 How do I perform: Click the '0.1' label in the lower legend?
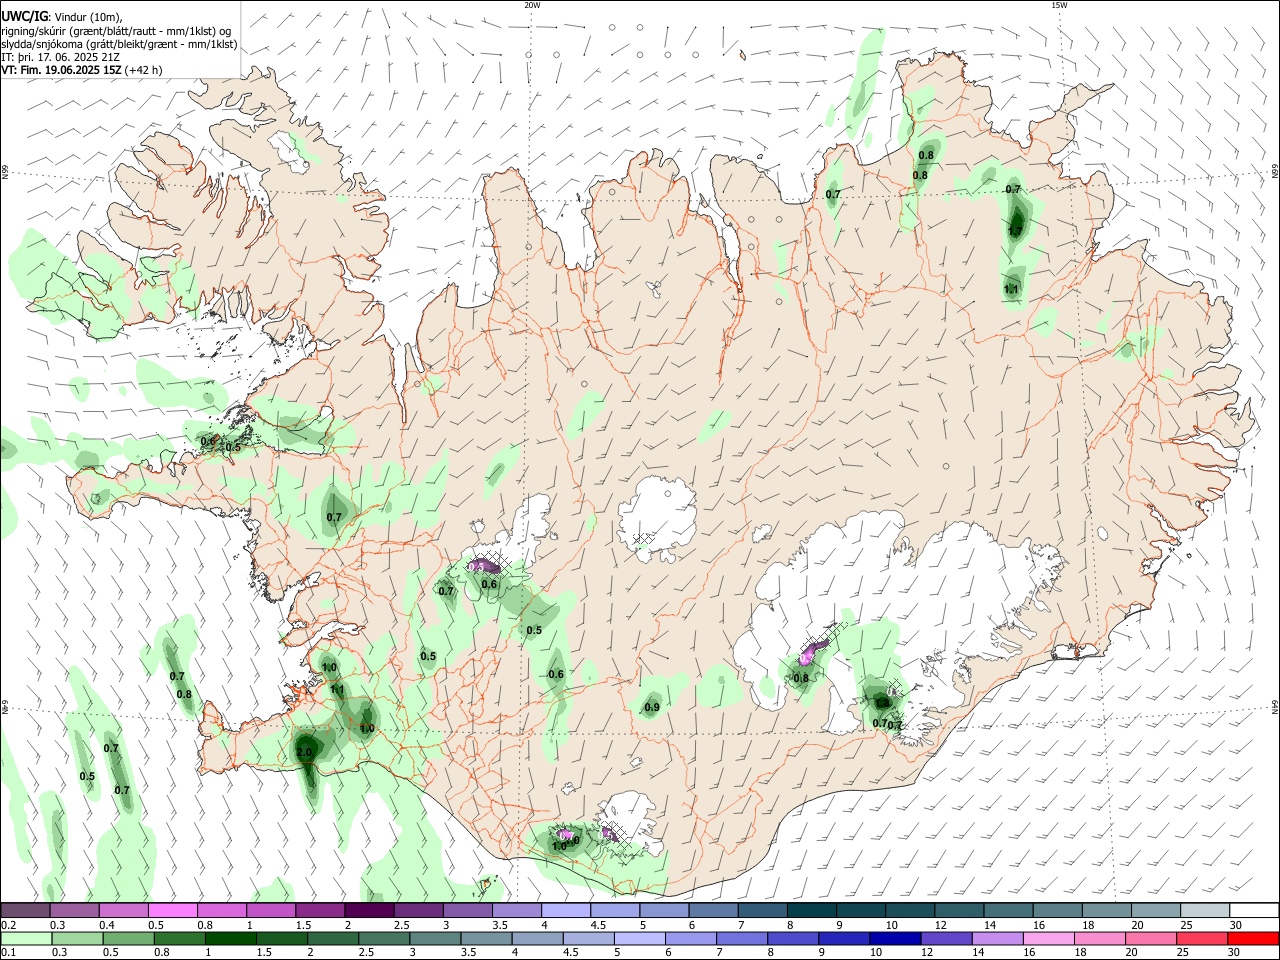point(8,953)
